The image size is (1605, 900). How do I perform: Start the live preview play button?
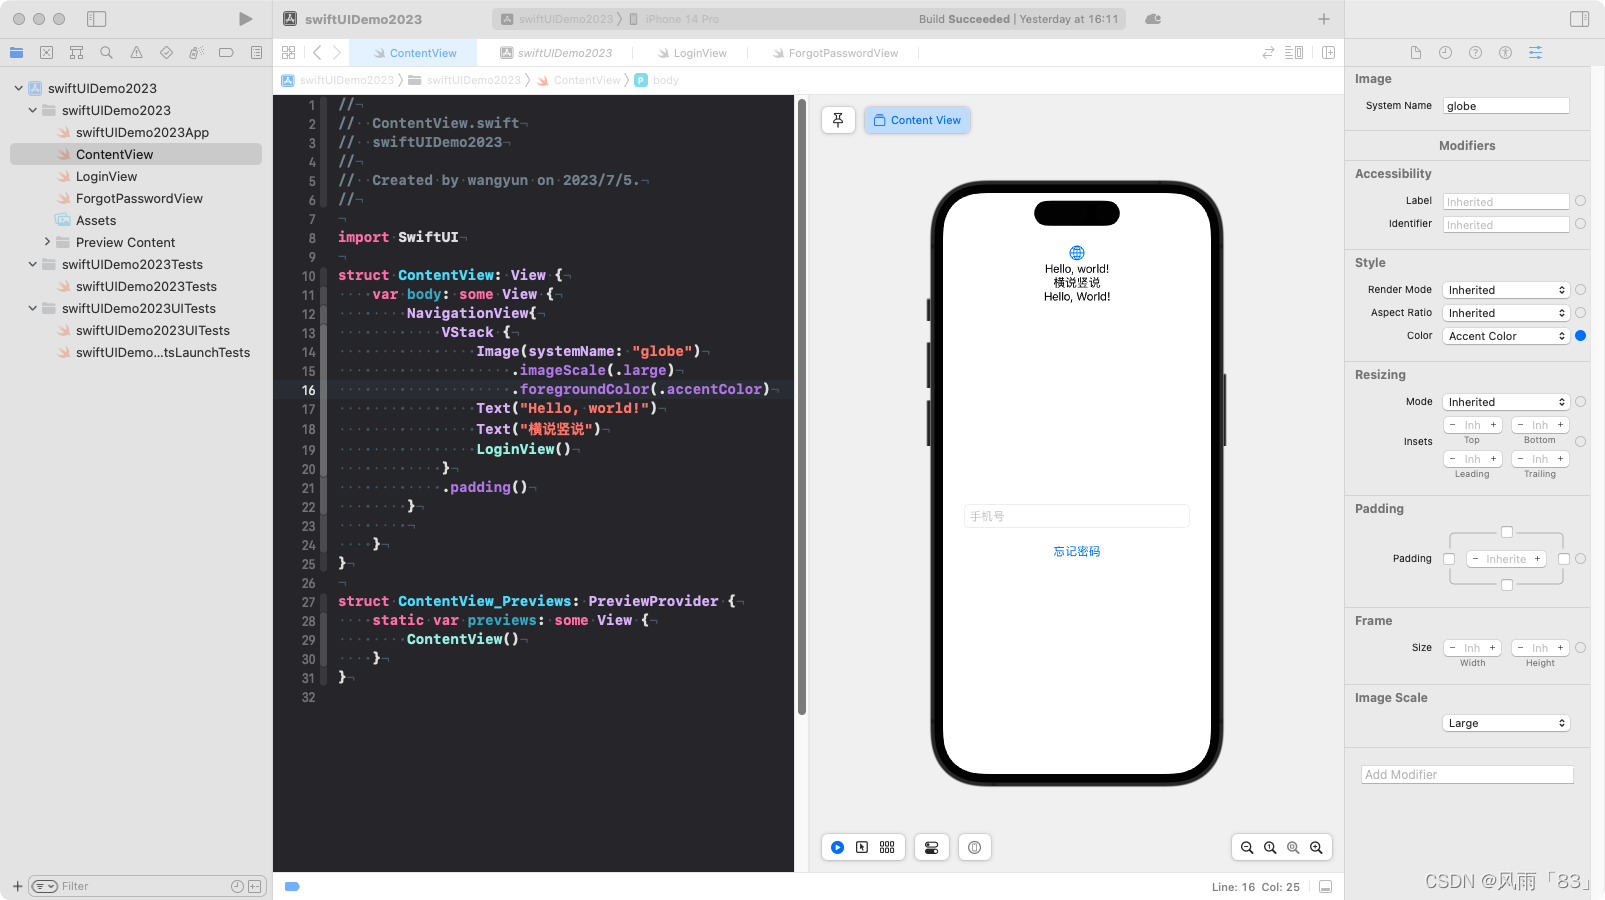(x=837, y=847)
